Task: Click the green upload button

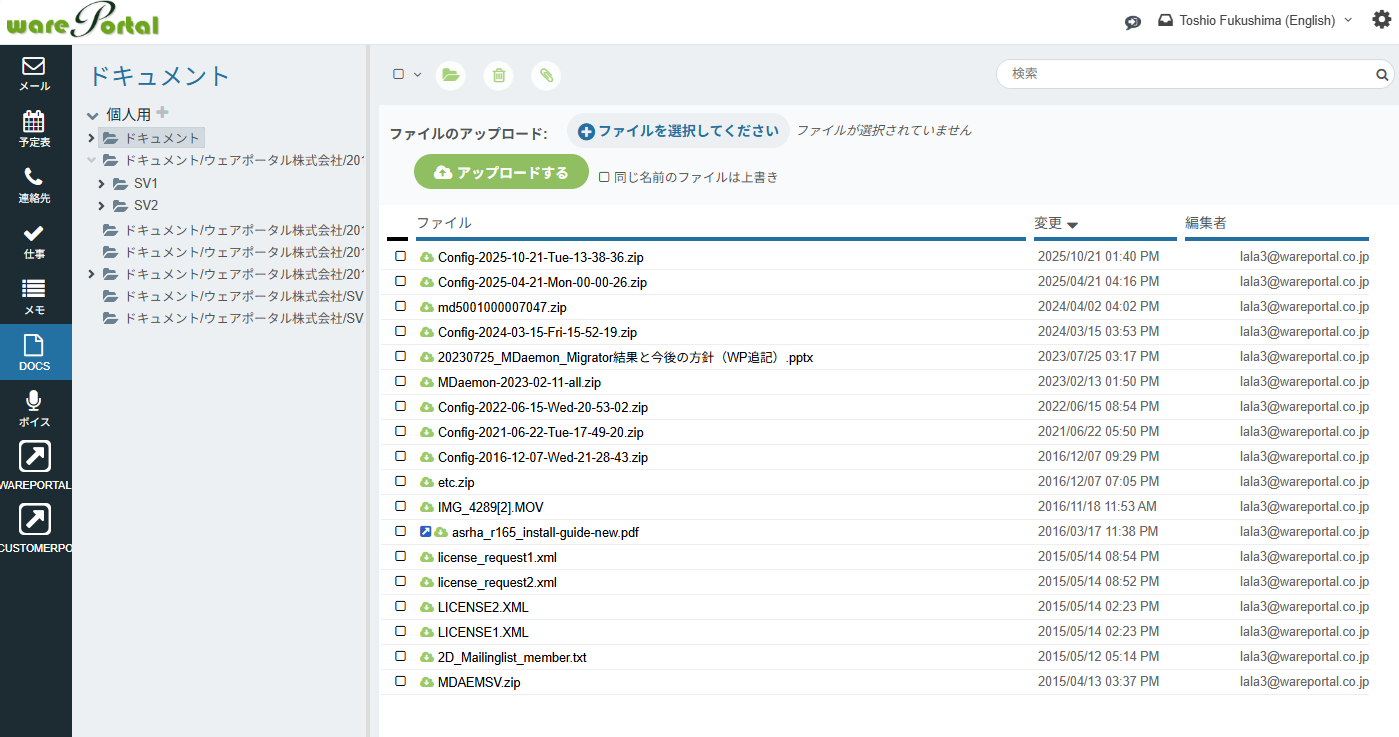Action: [501, 172]
